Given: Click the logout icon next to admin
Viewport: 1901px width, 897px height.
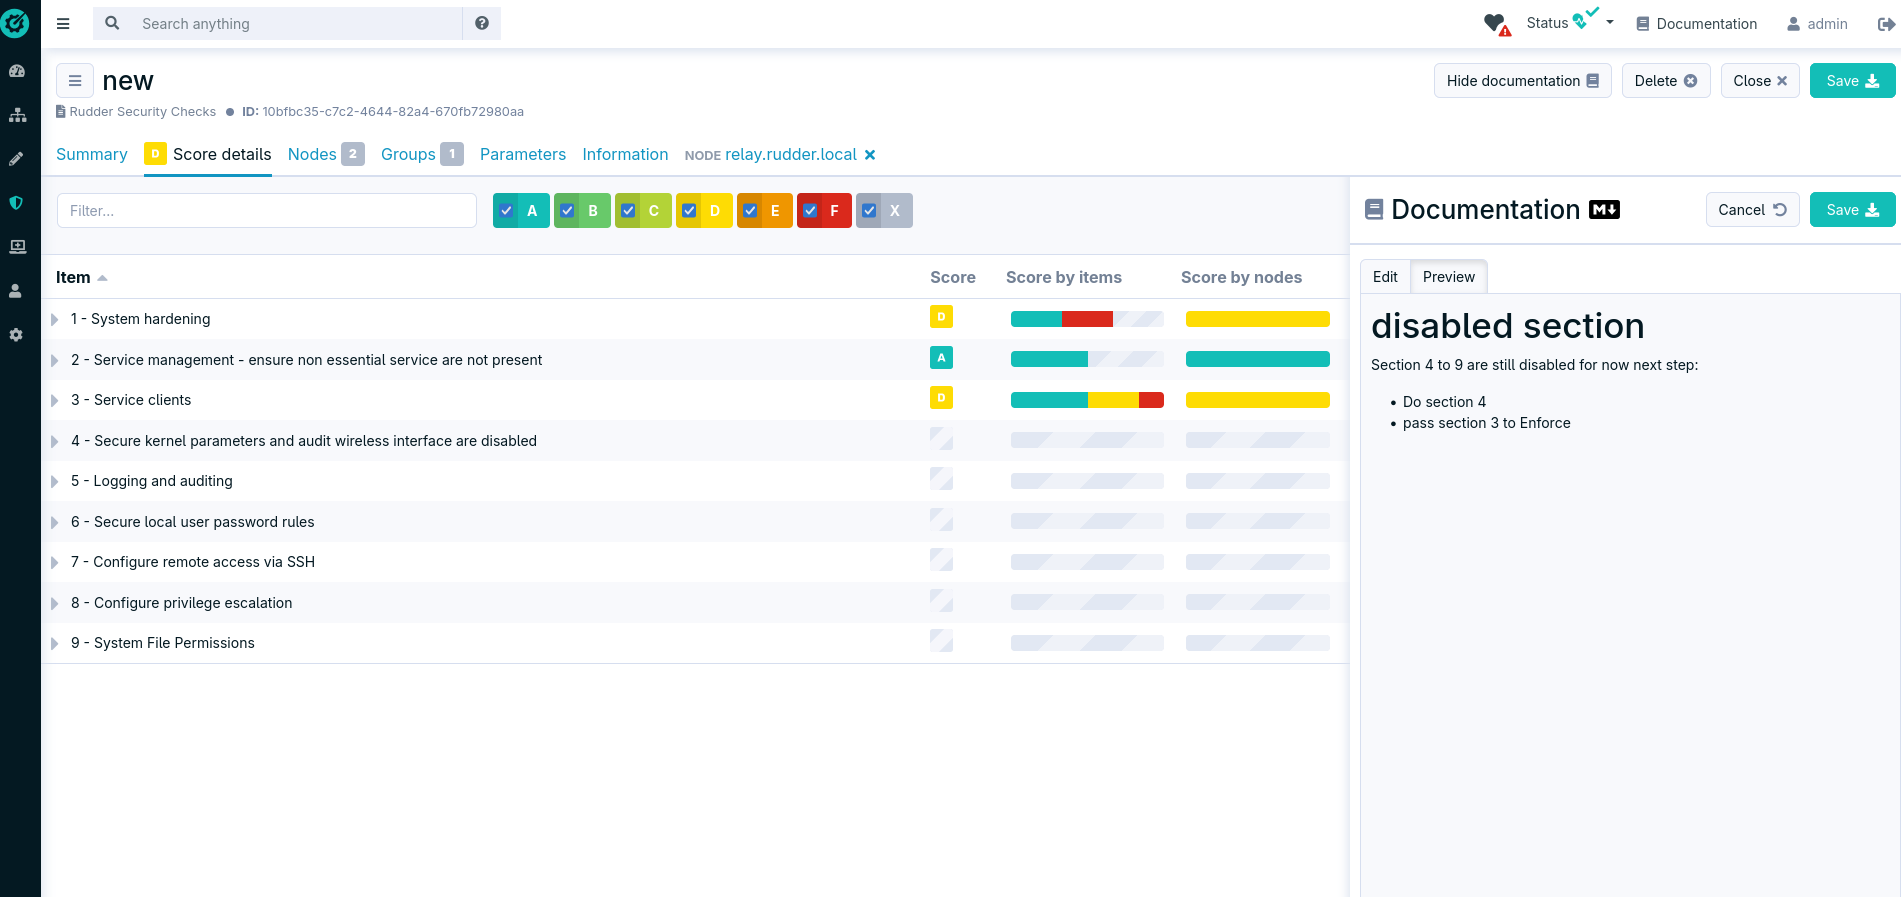Looking at the screenshot, I should [1885, 24].
